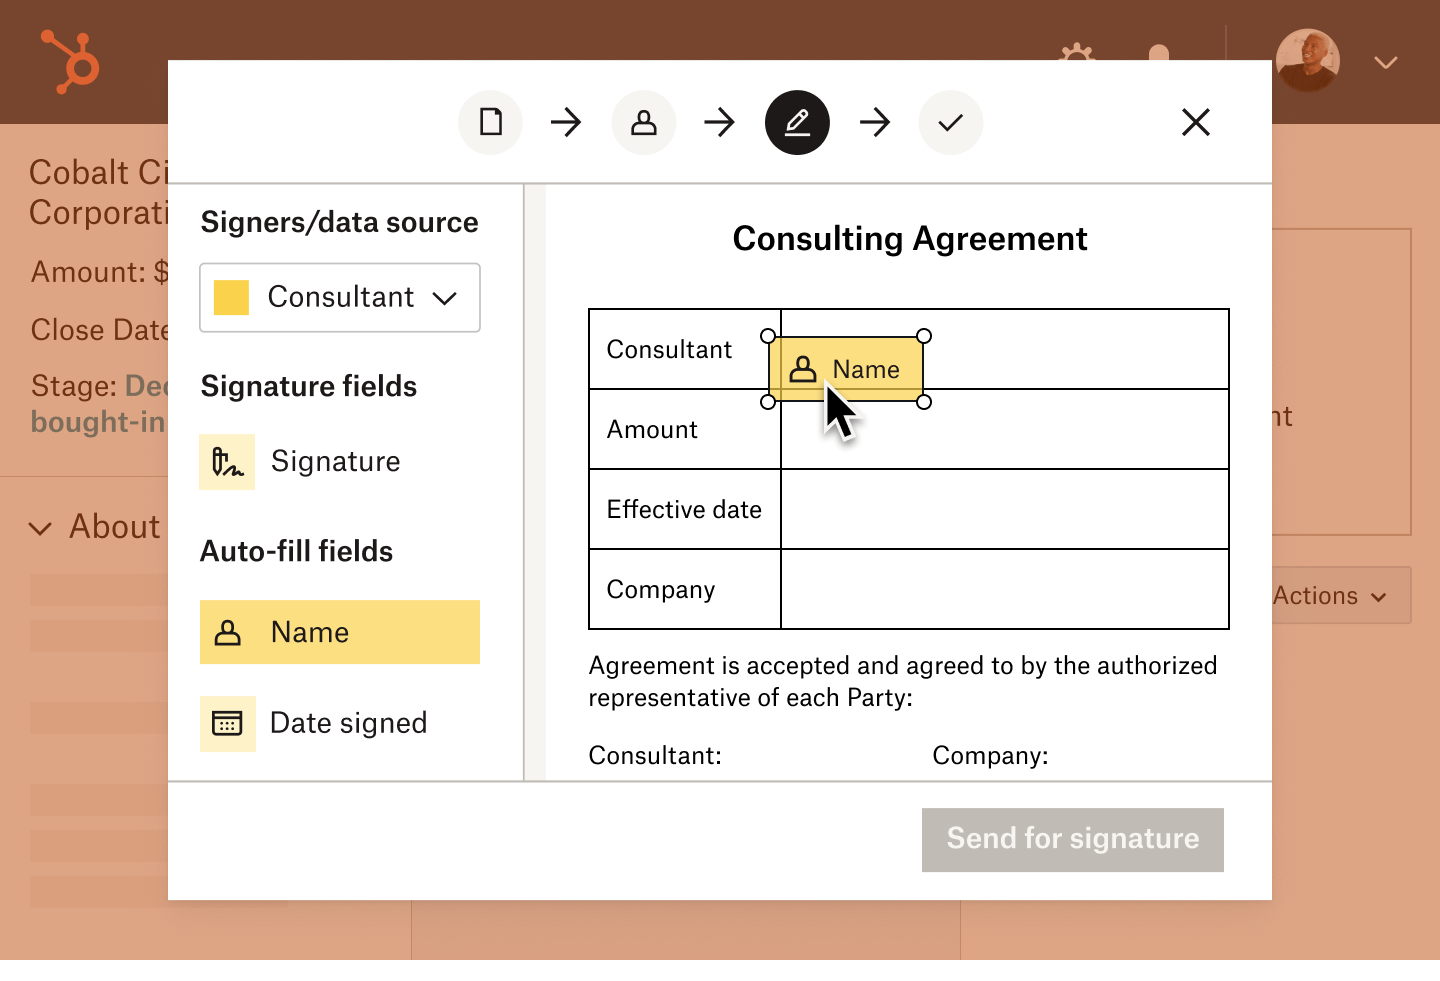Open the account menu via profile avatar
The width and height of the screenshot is (1440, 981).
(x=1308, y=61)
